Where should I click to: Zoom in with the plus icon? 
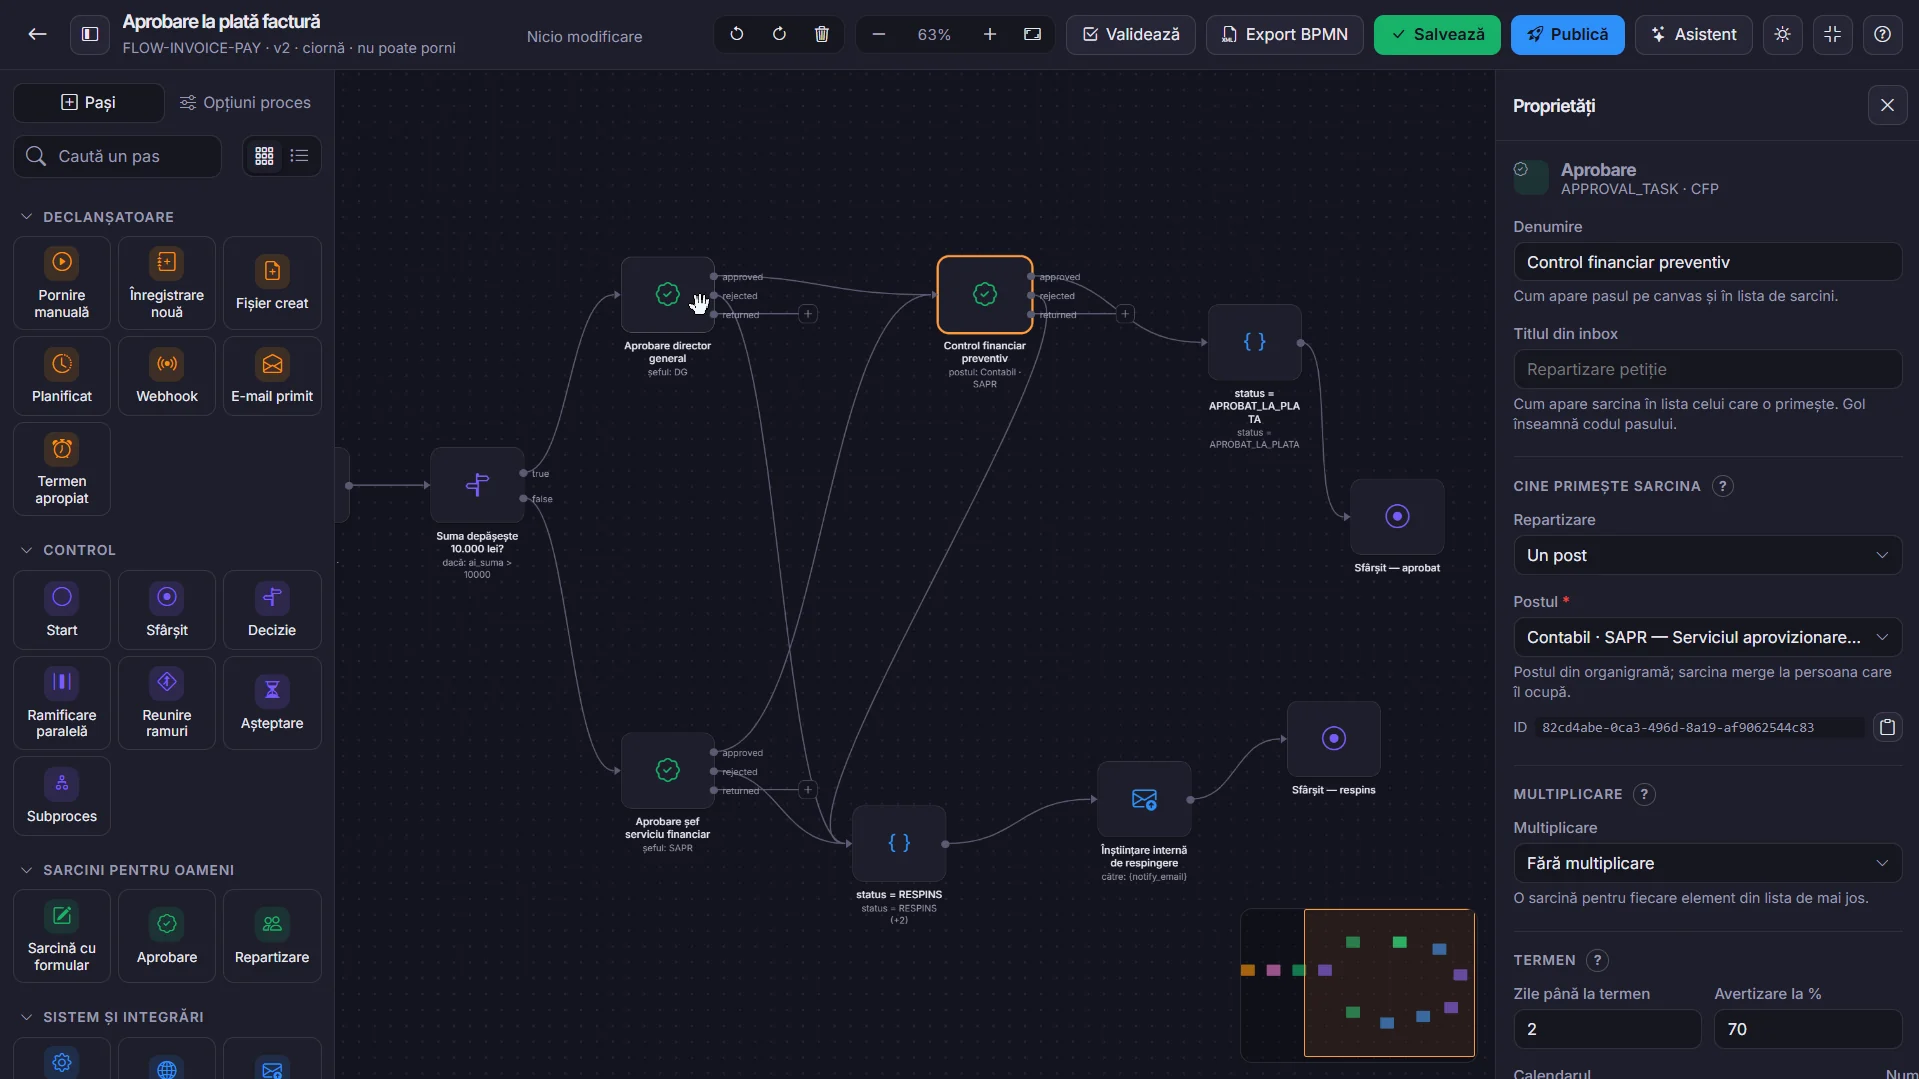point(990,34)
